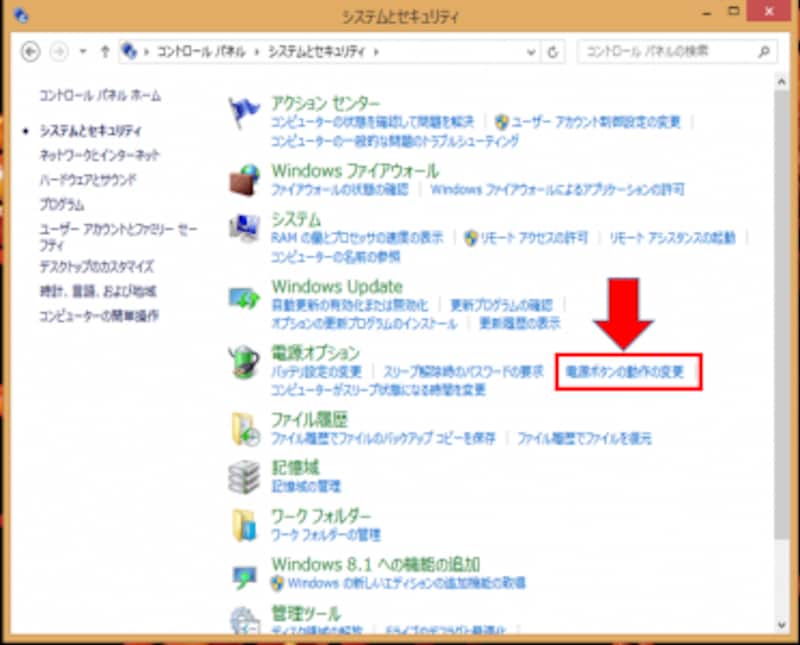Image resolution: width=800 pixels, height=645 pixels.
Task: Select プログラム in sidebar
Action: (62, 205)
